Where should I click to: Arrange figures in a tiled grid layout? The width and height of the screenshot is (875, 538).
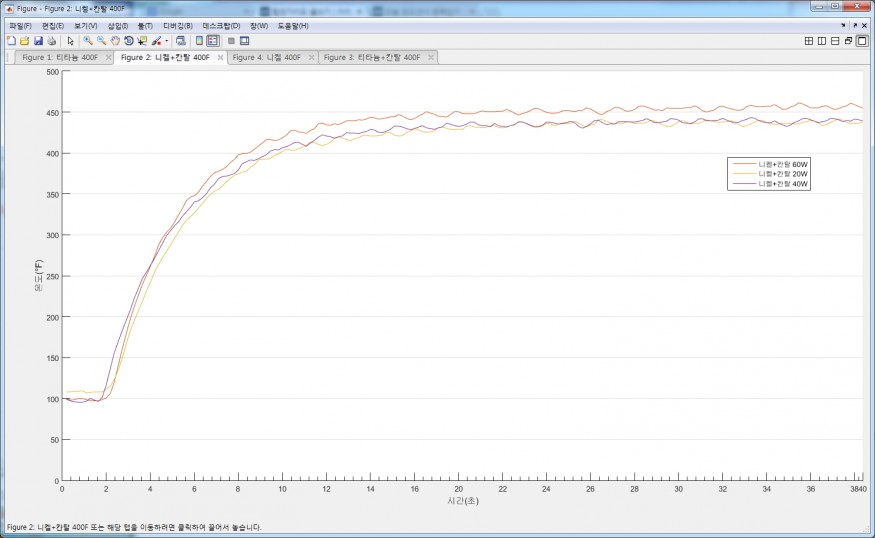(809, 41)
